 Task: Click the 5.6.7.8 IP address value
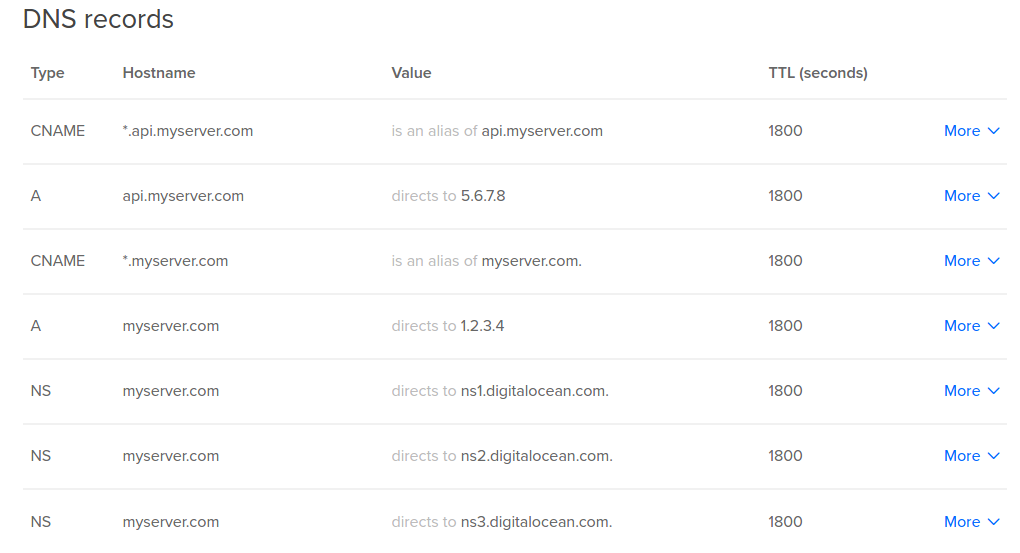click(x=483, y=196)
